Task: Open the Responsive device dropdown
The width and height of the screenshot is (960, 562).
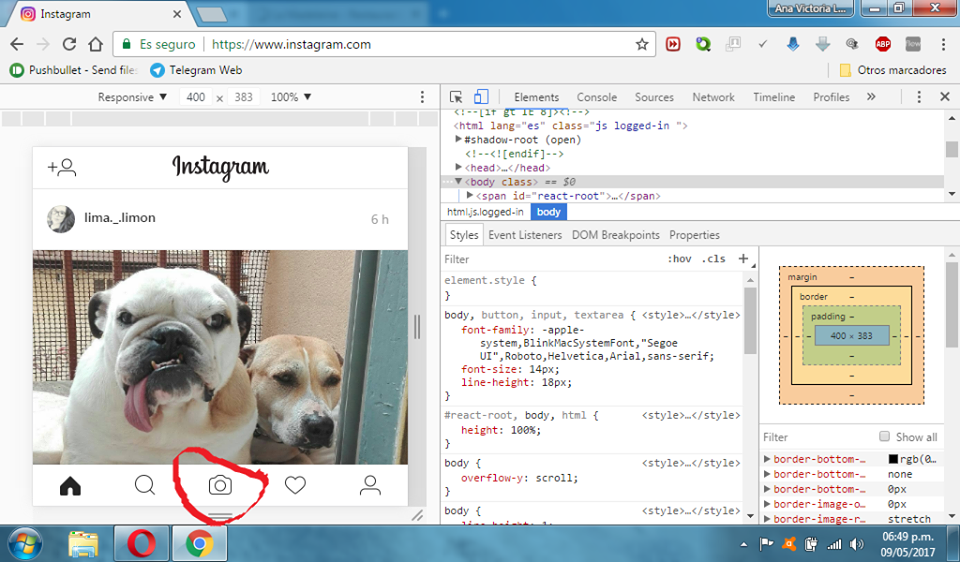Action: (132, 97)
